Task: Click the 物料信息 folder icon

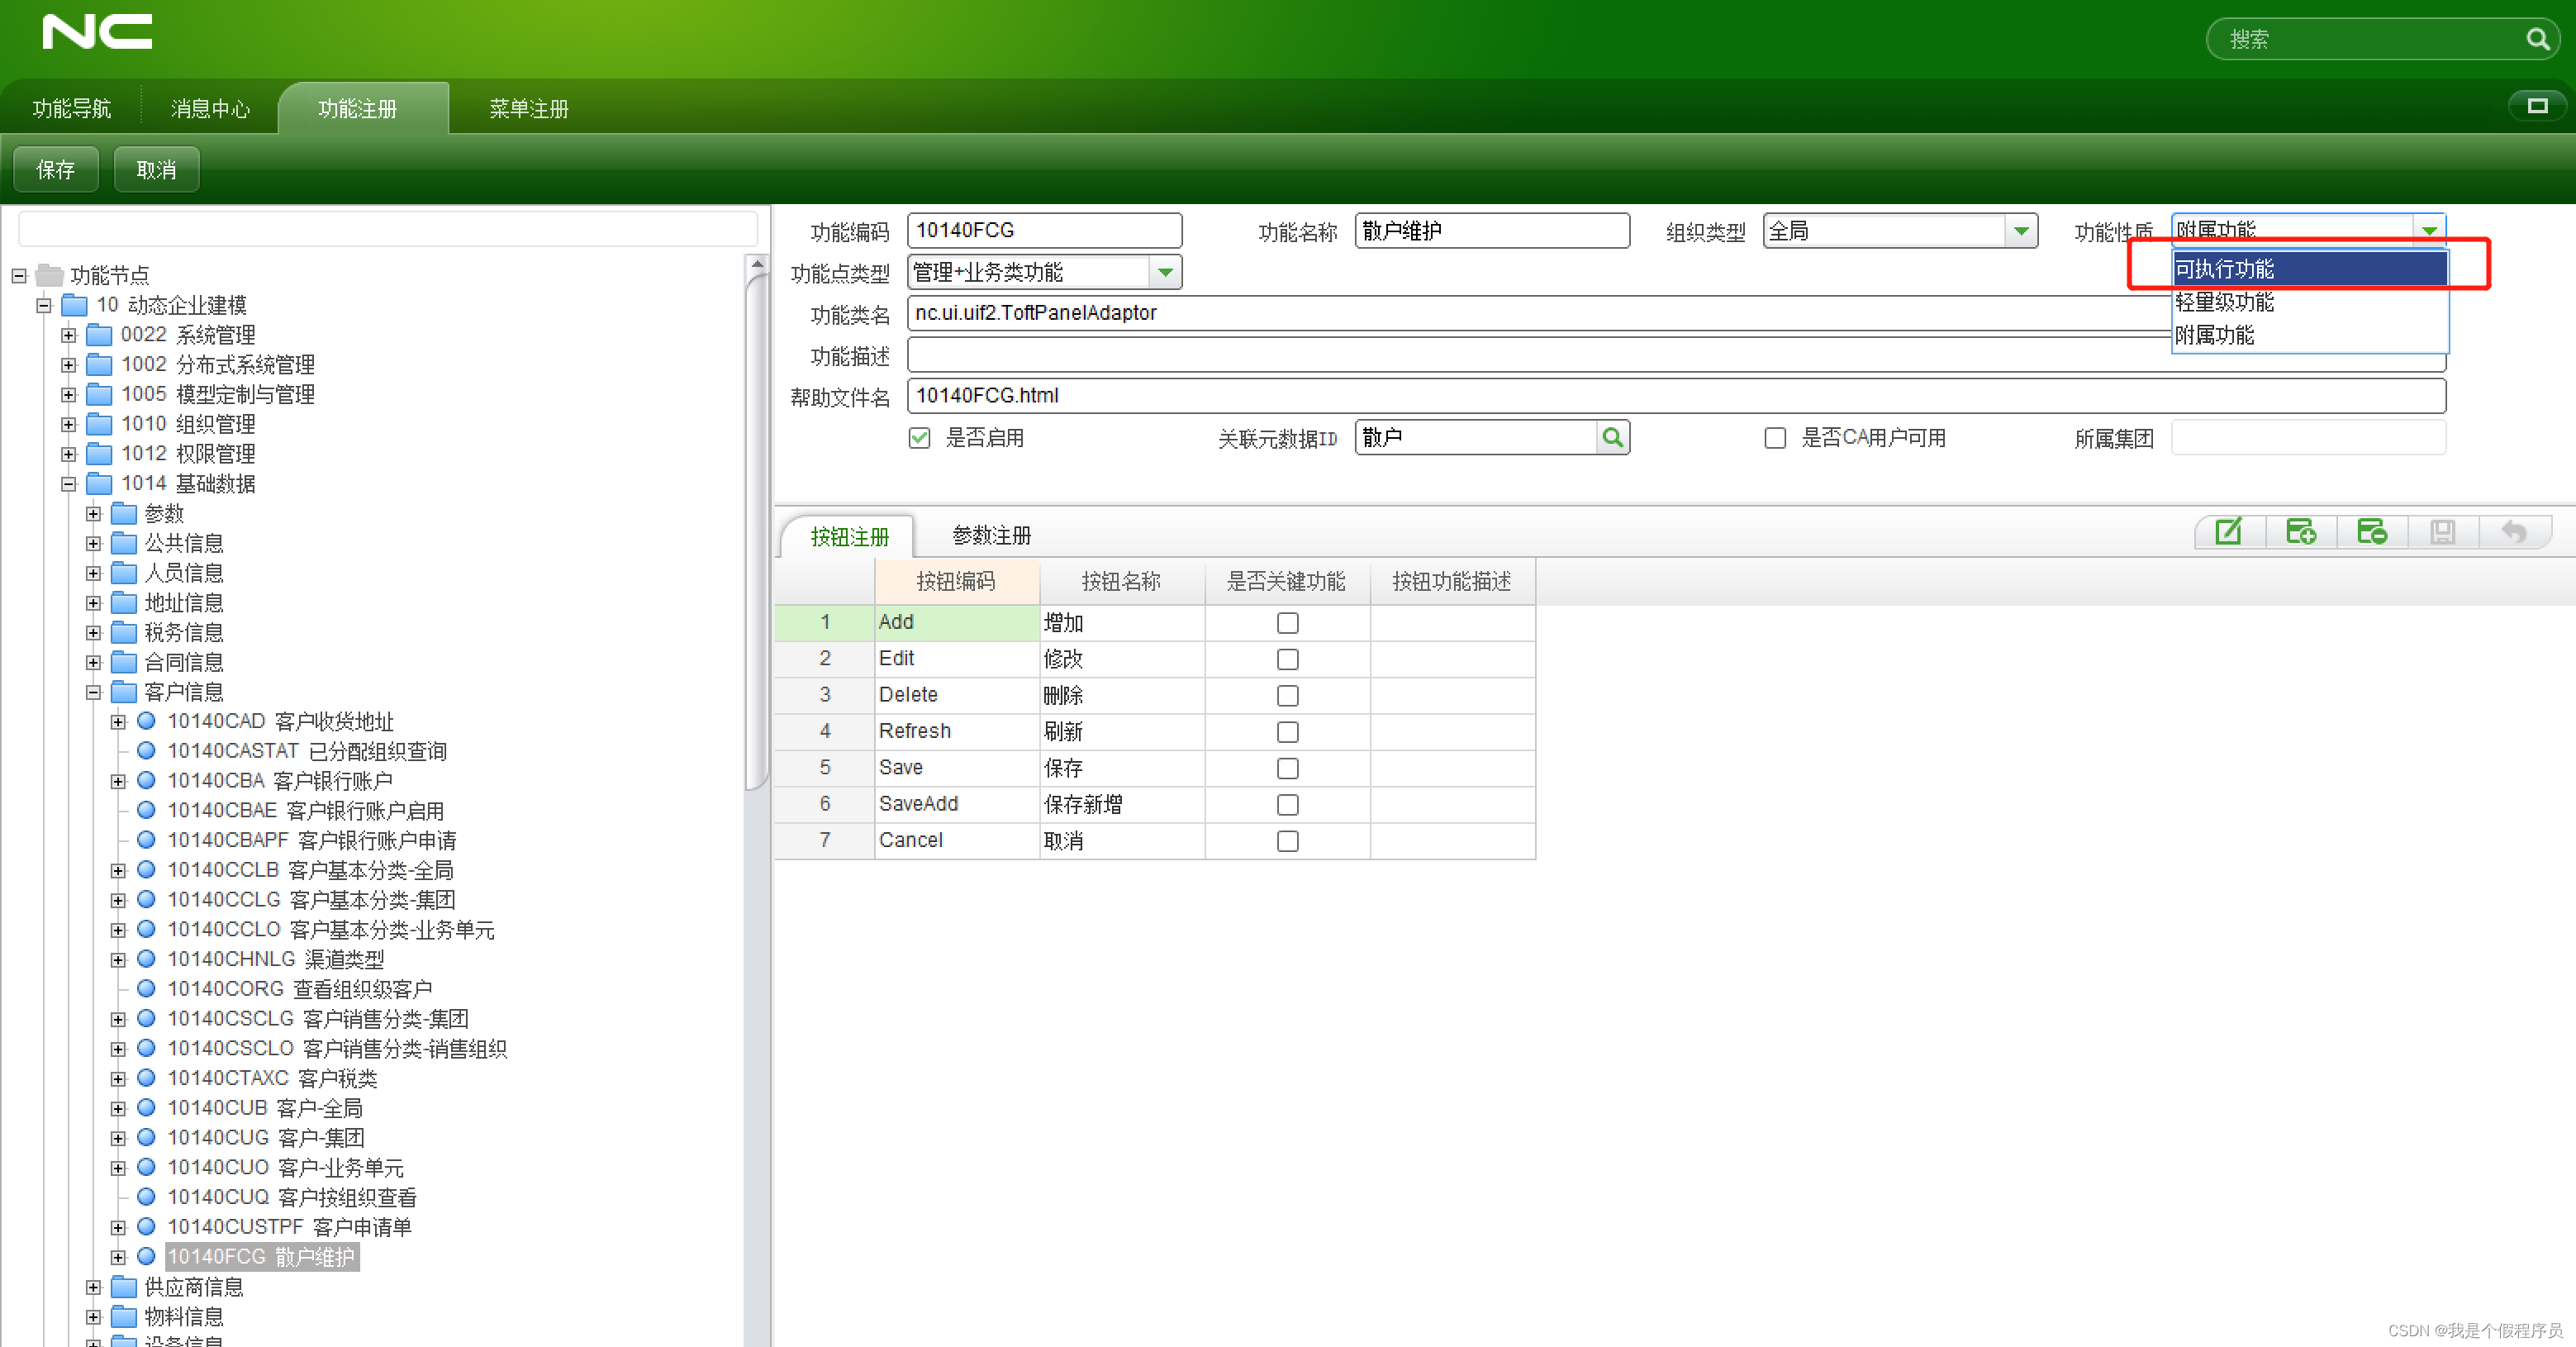Action: 124,1316
